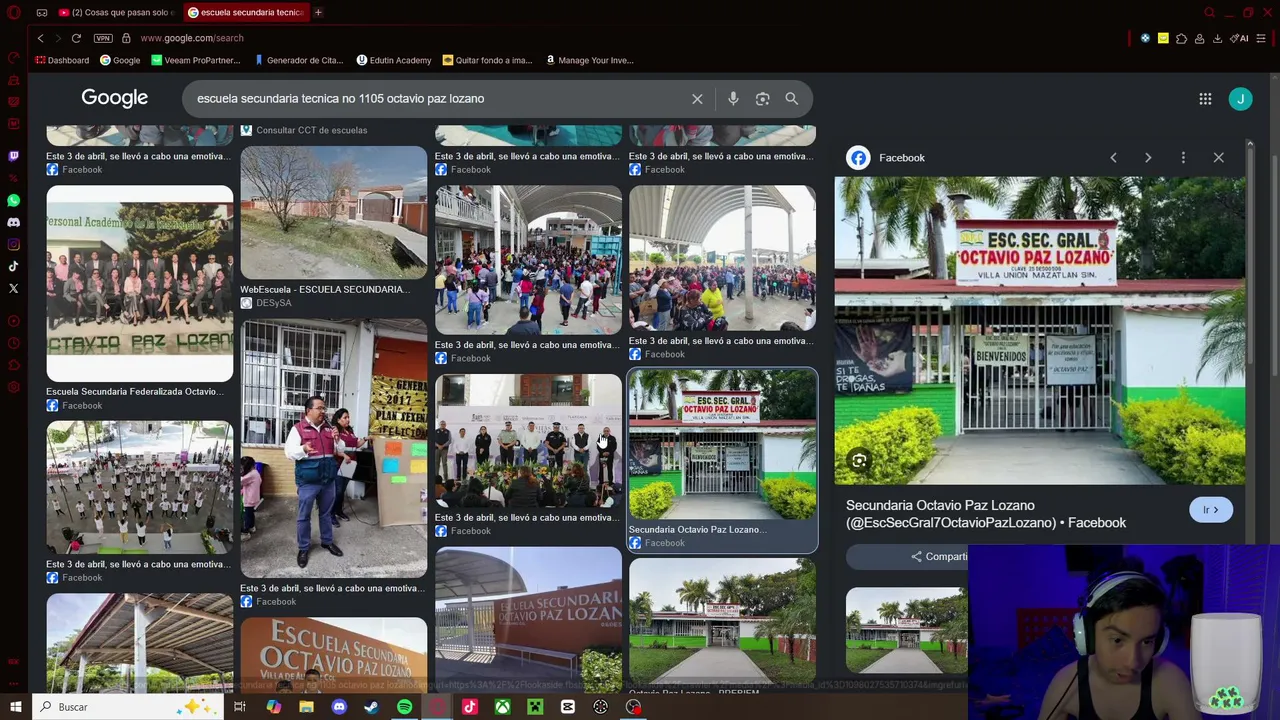The image size is (1280, 720).
Task: Go back in browser history
Action: [40, 38]
